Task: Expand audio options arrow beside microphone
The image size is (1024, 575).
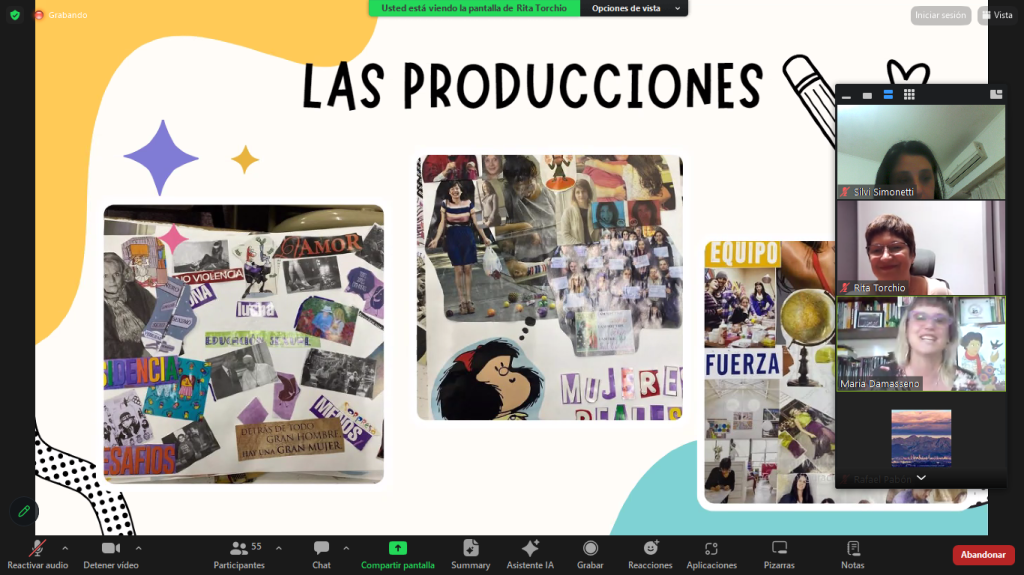Action: (x=65, y=548)
